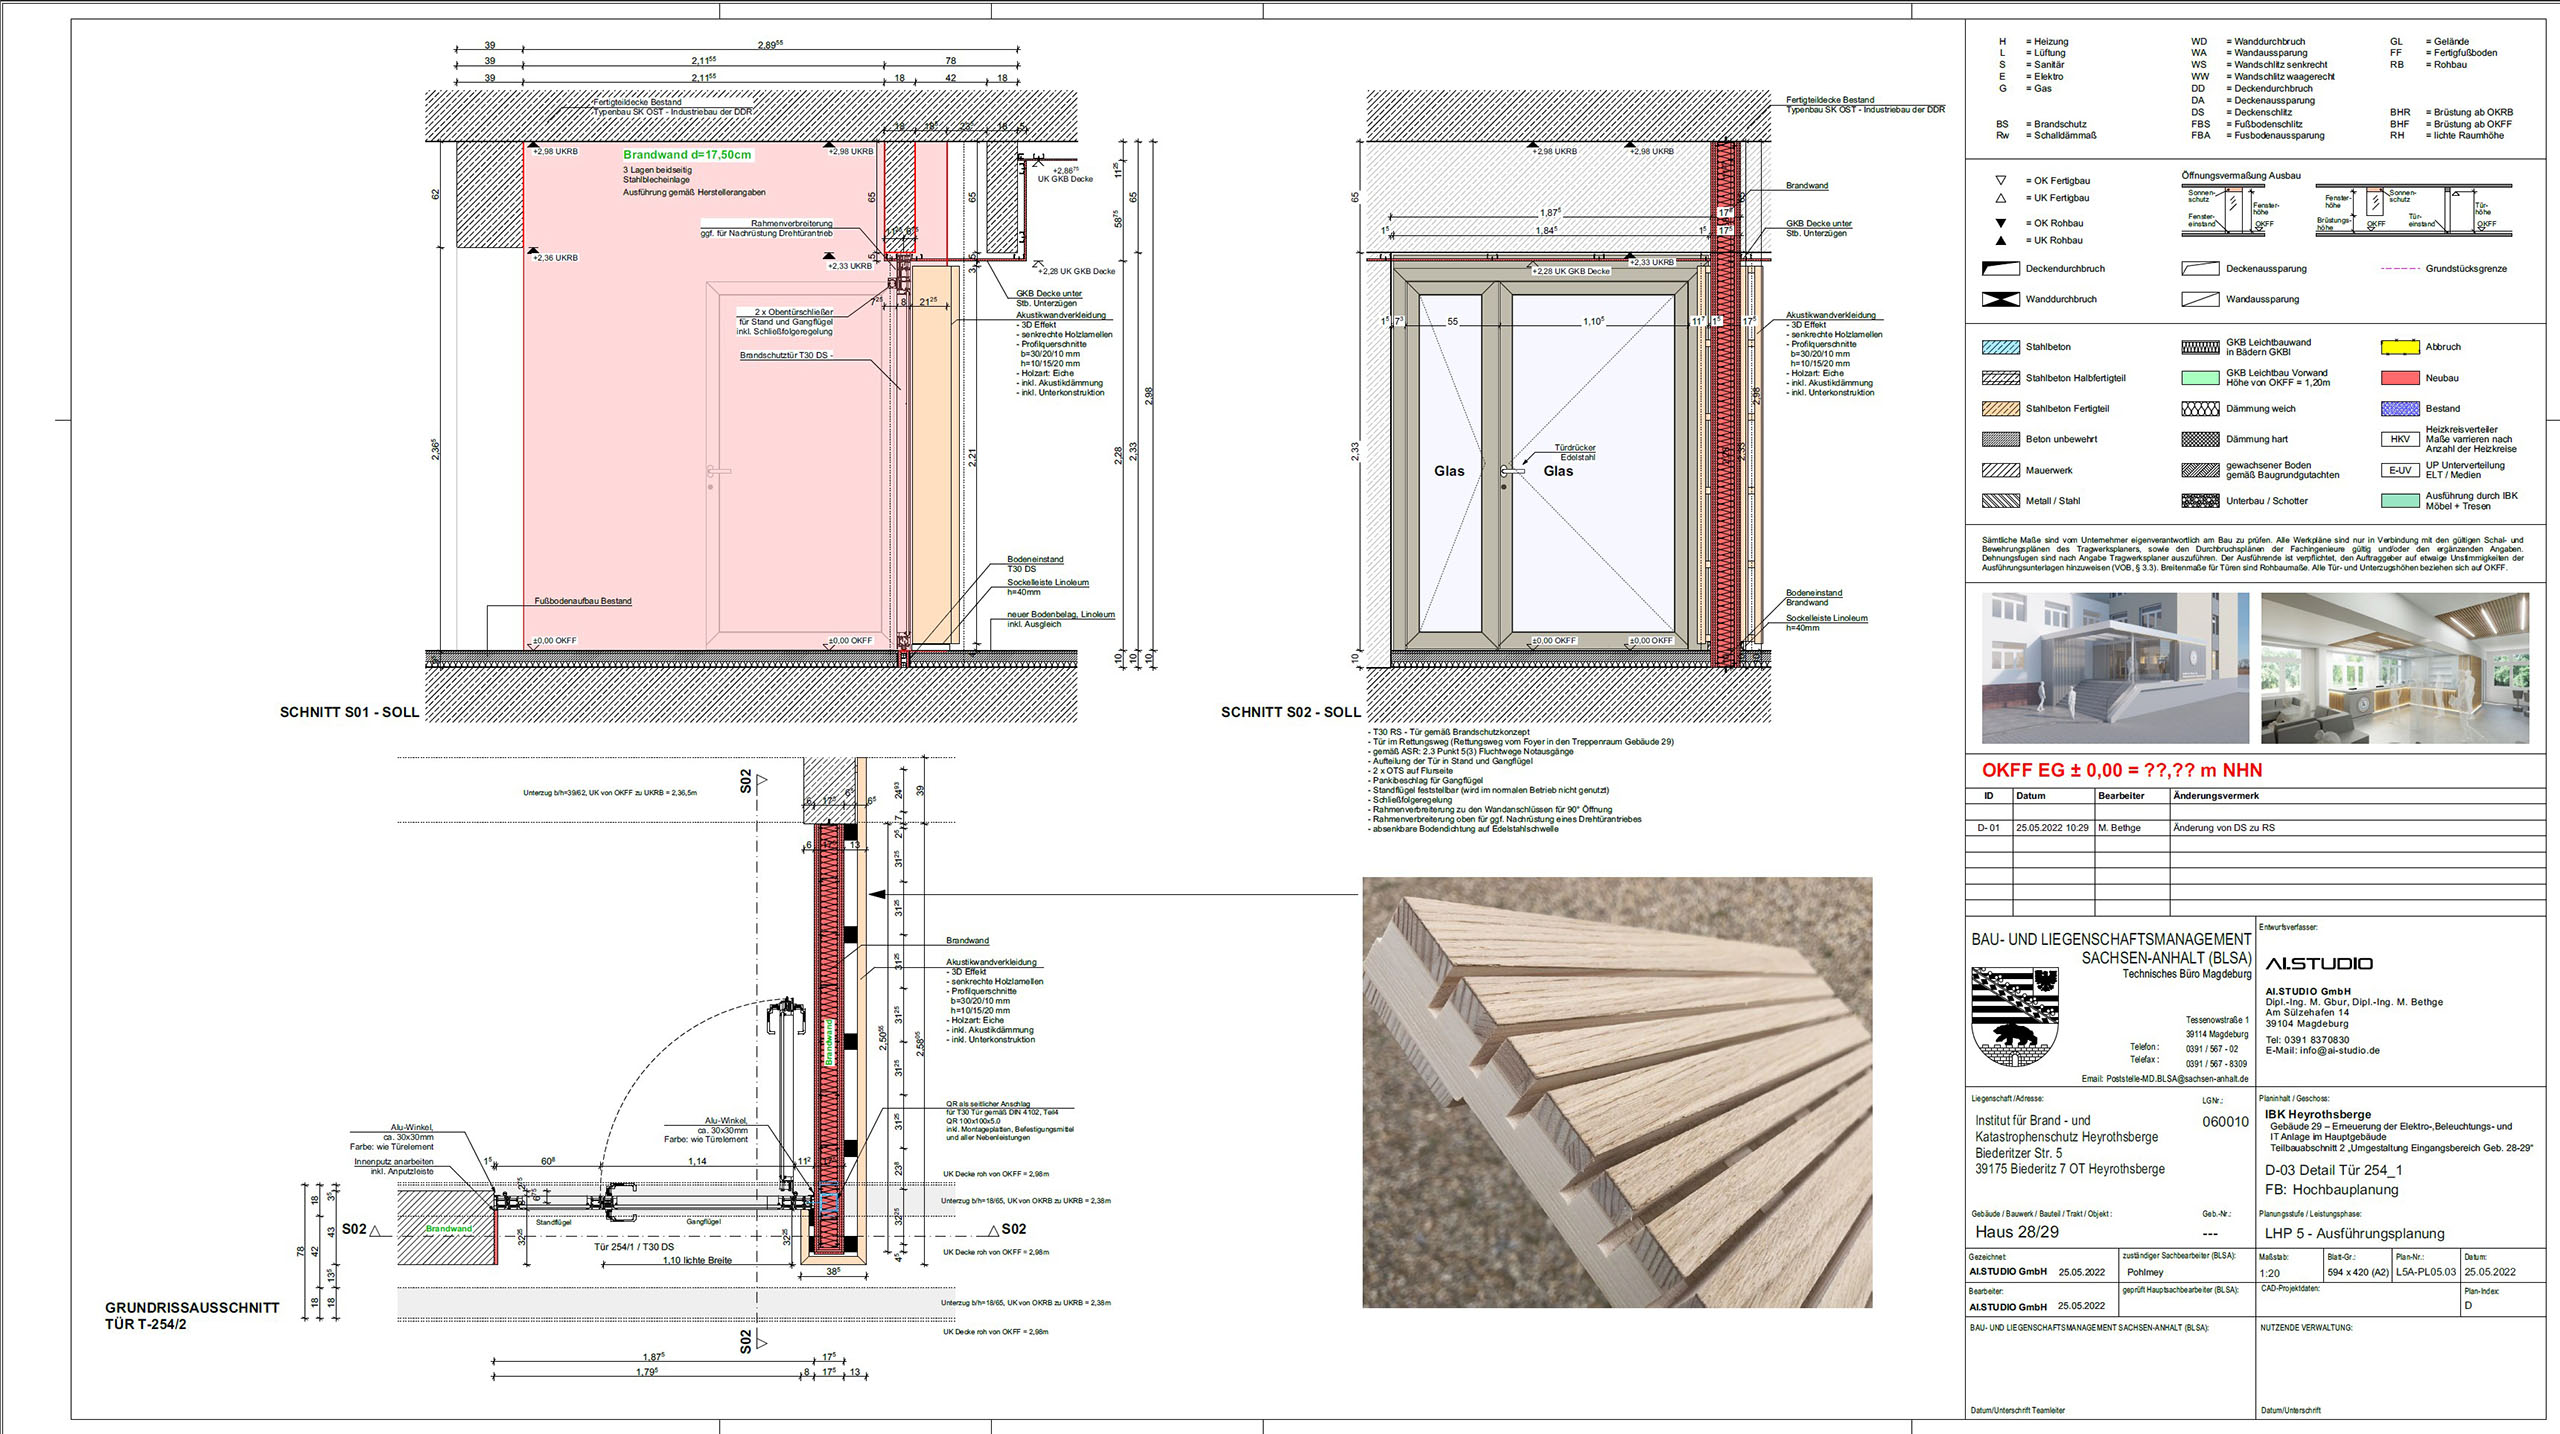Click the door handle in Schnitt S01
This screenshot has width=2560, height=1434.
pyautogui.click(x=717, y=472)
